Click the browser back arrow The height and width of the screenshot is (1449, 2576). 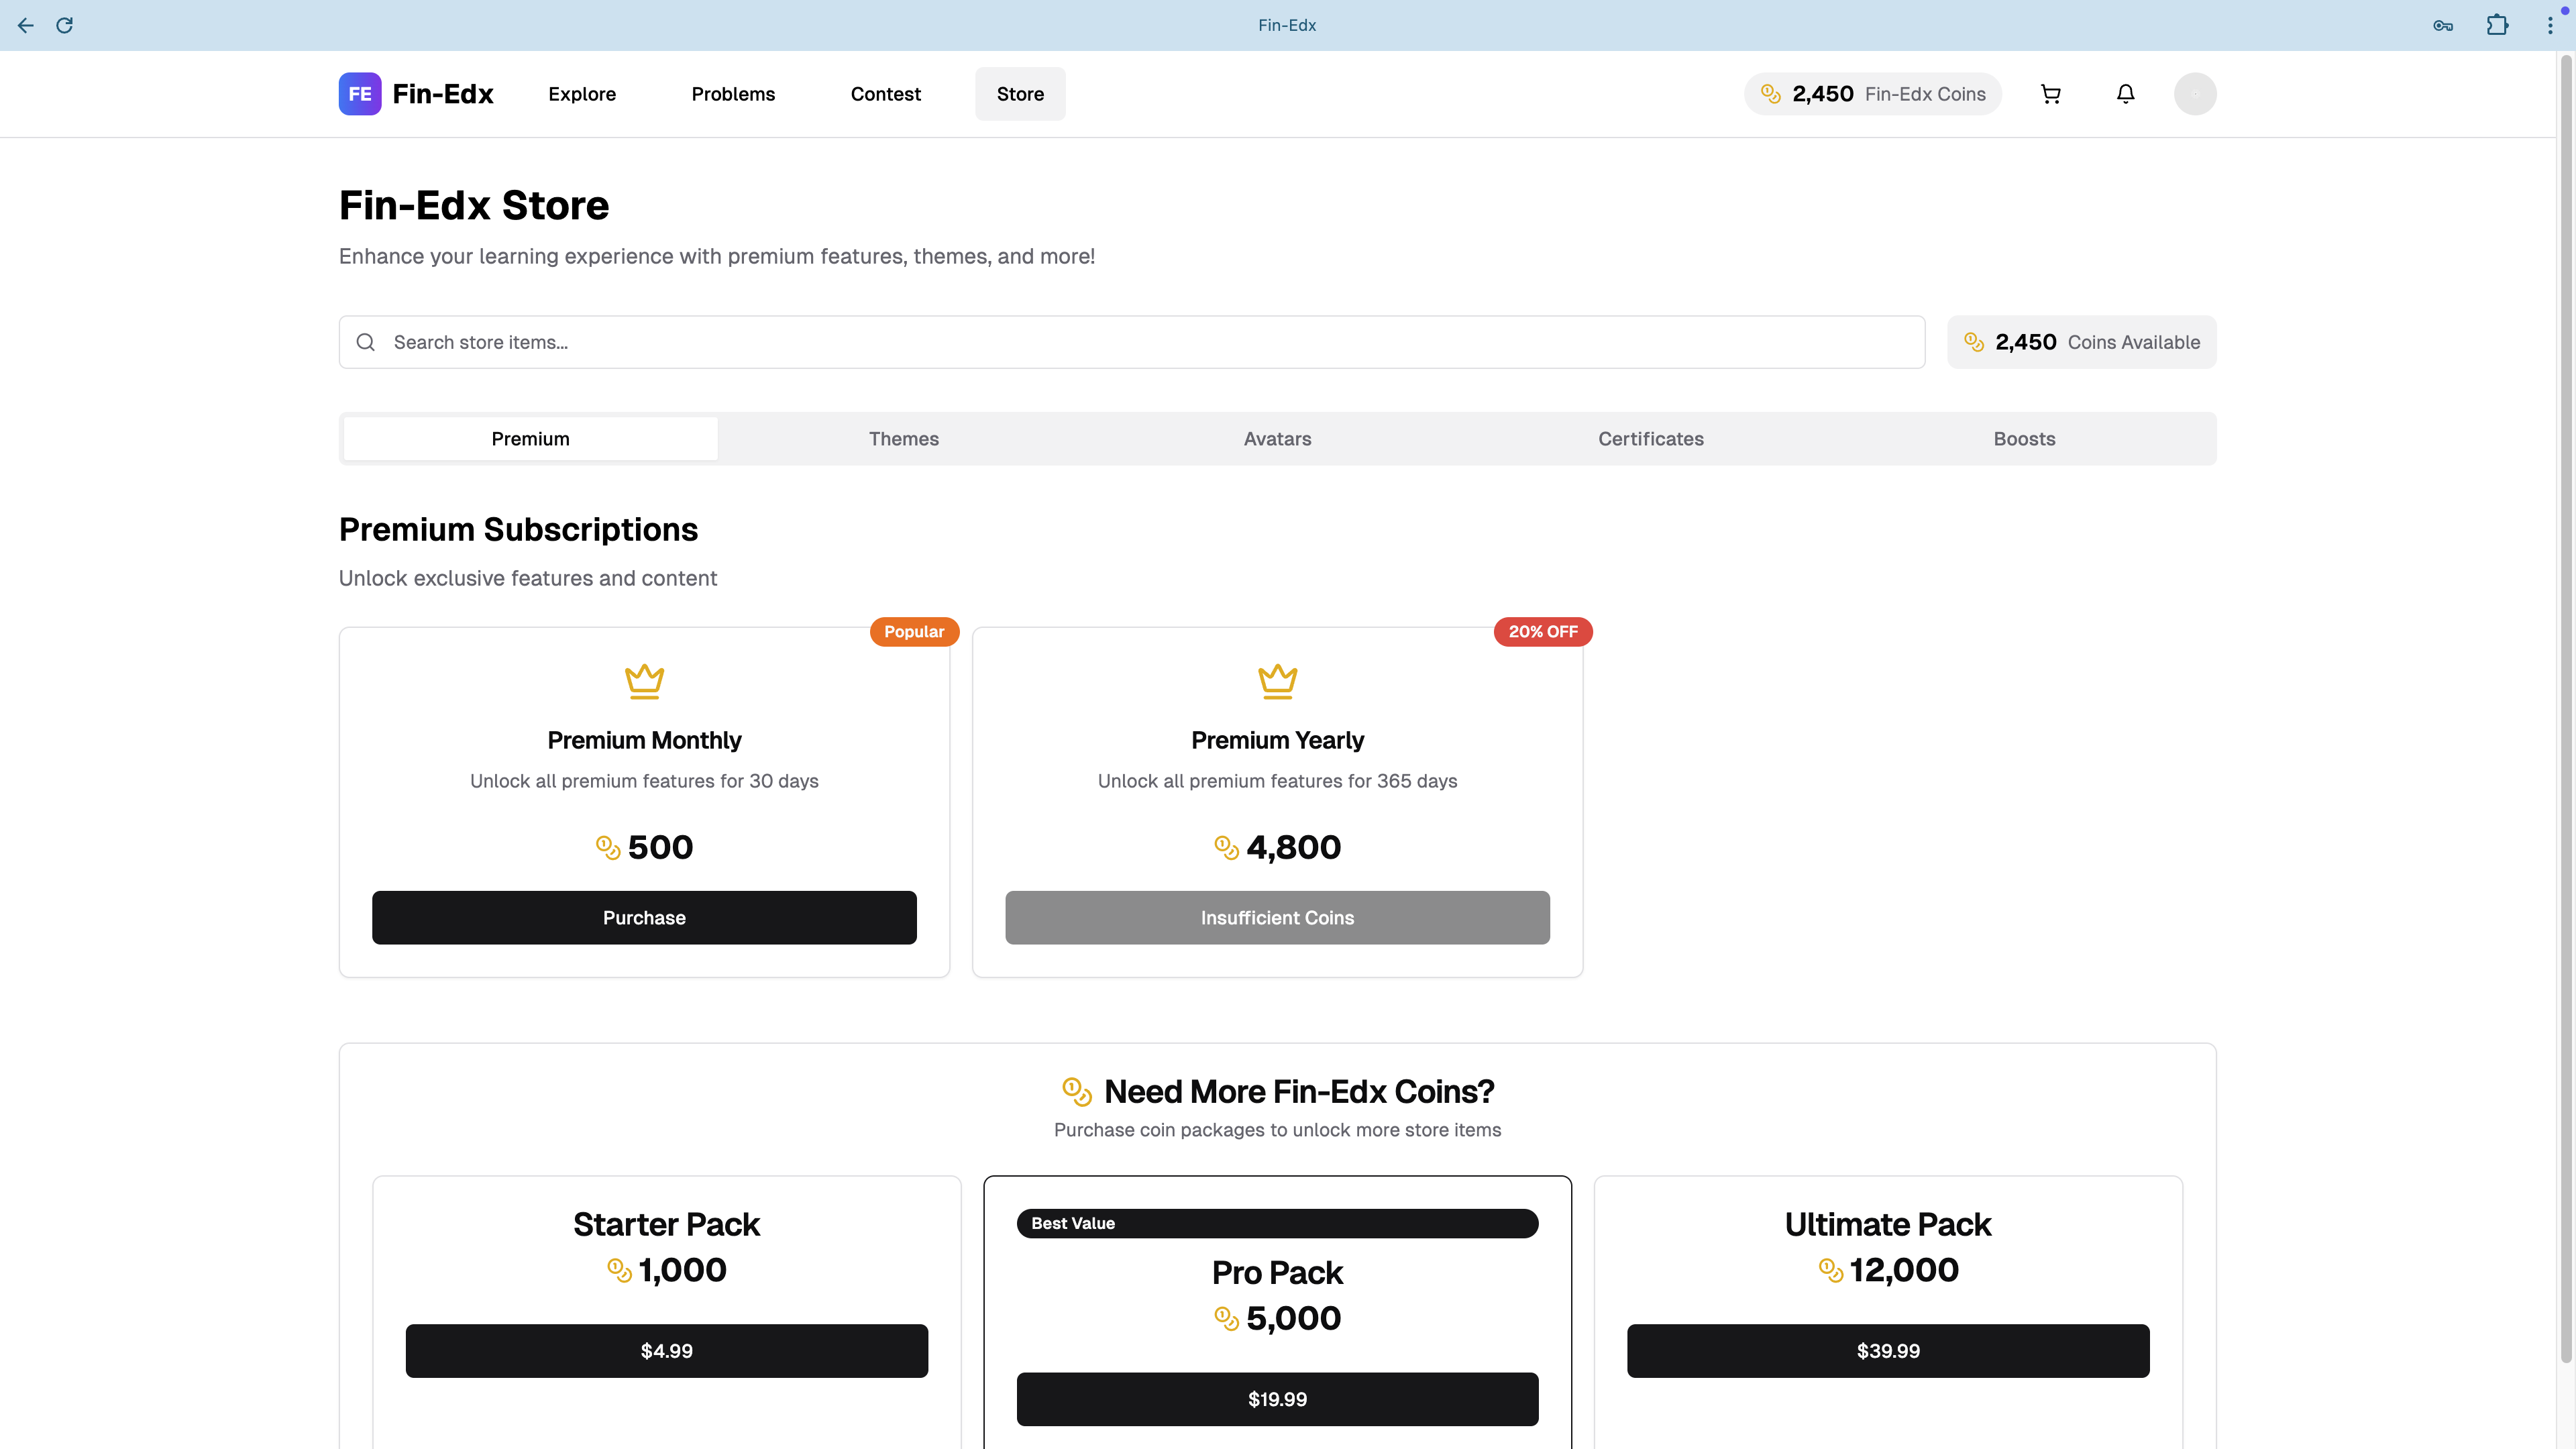(26, 25)
